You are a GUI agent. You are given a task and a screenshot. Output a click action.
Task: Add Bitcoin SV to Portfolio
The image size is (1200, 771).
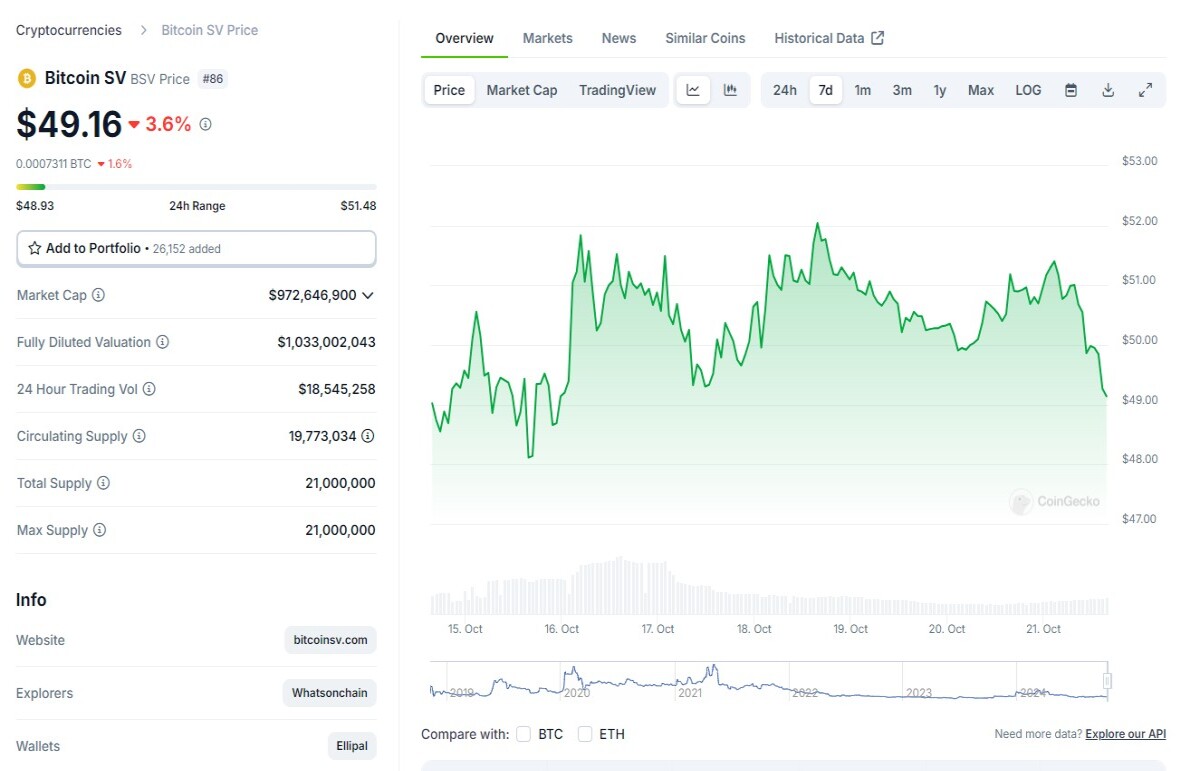click(196, 248)
